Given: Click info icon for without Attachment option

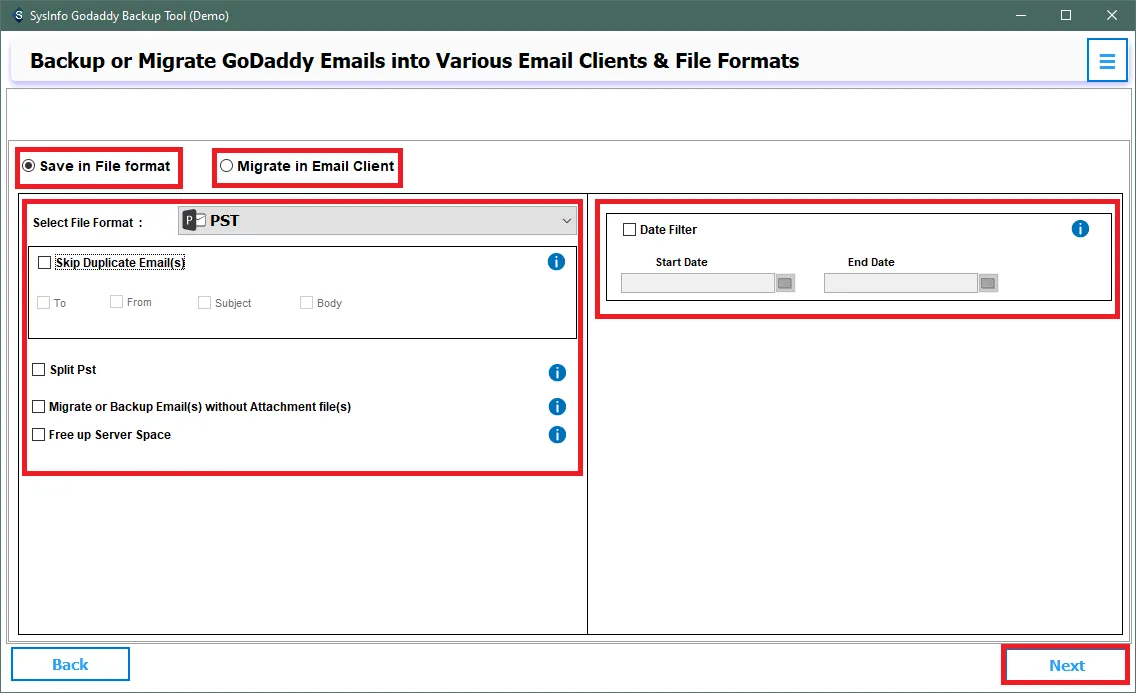Looking at the screenshot, I should coord(556,406).
